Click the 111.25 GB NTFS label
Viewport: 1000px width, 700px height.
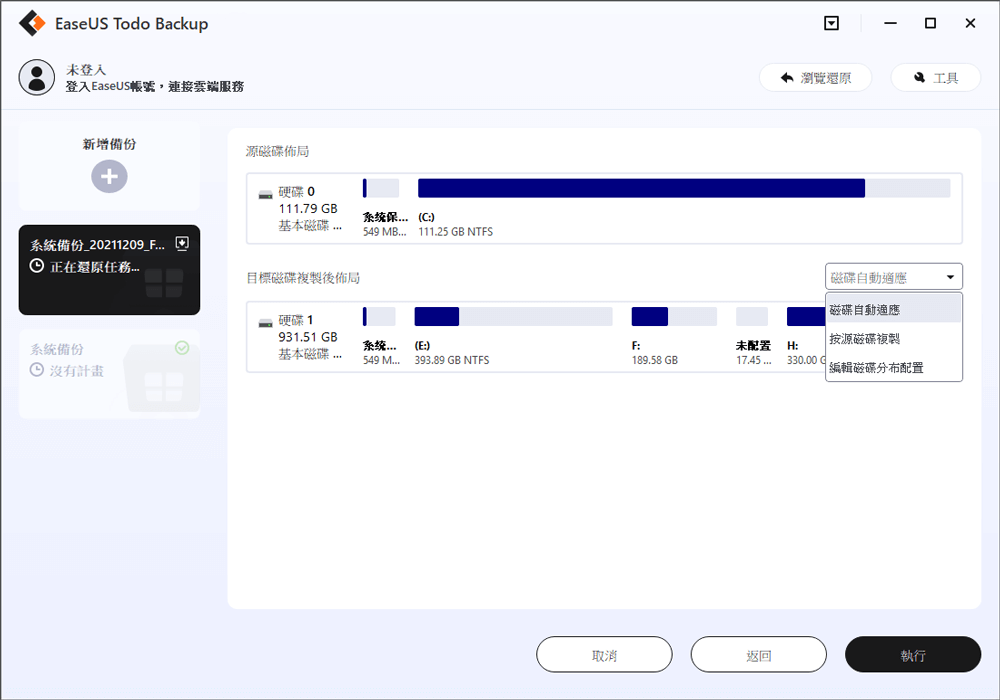pos(455,232)
